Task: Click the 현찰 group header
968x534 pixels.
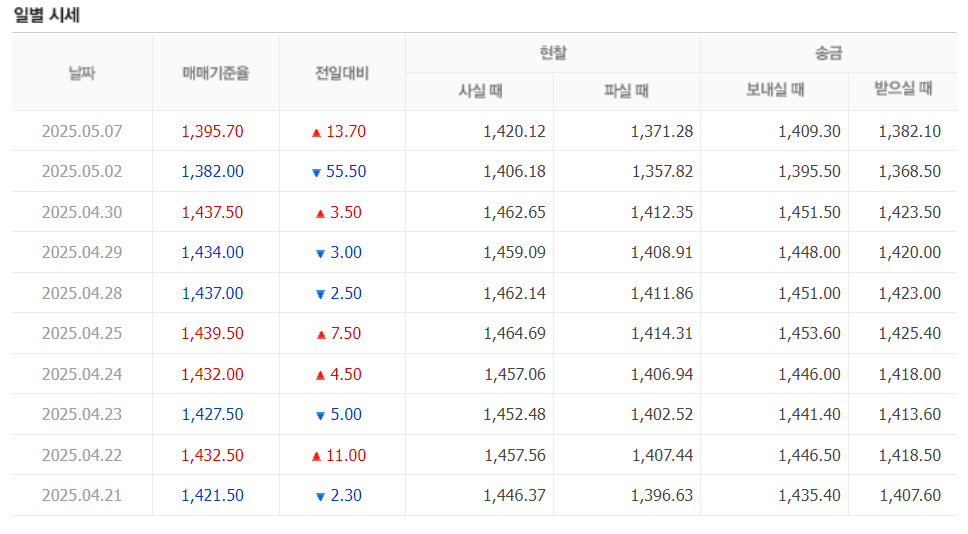Action: [553, 53]
